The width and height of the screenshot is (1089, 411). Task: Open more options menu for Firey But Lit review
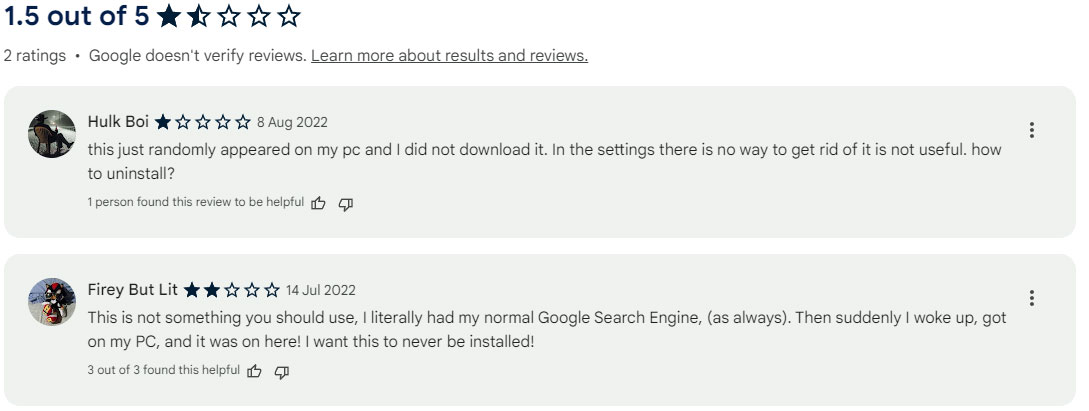[x=1031, y=298]
